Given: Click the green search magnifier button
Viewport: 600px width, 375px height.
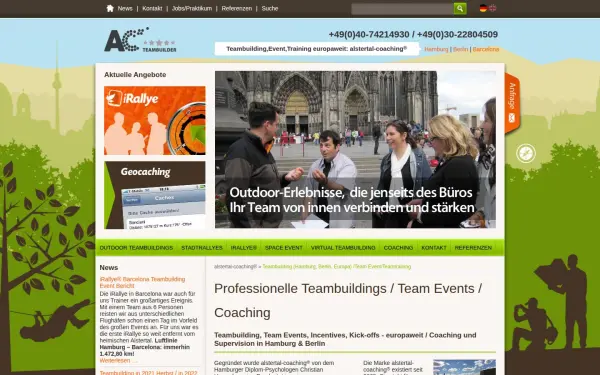Looking at the screenshot, I should point(460,8).
